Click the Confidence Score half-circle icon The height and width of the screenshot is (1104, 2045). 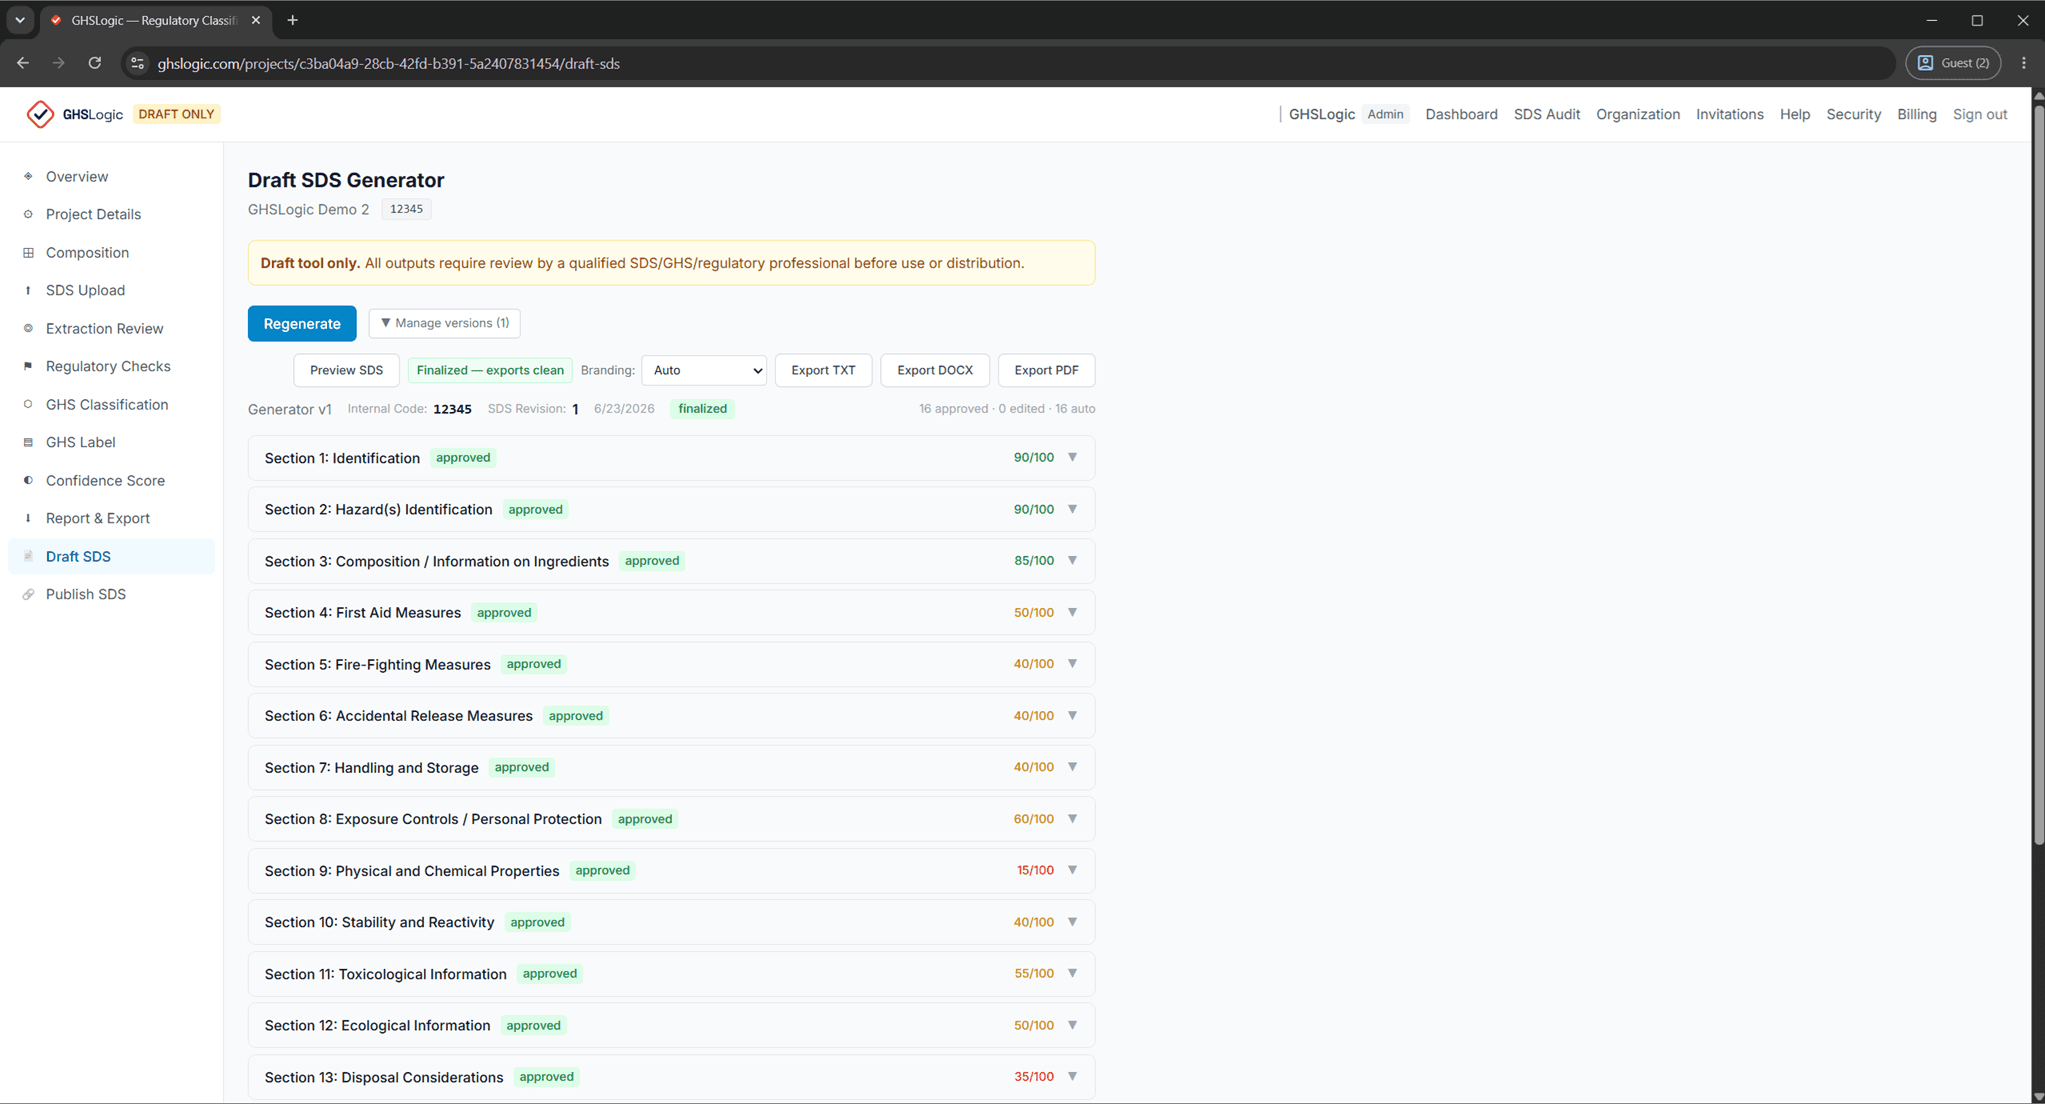28,480
